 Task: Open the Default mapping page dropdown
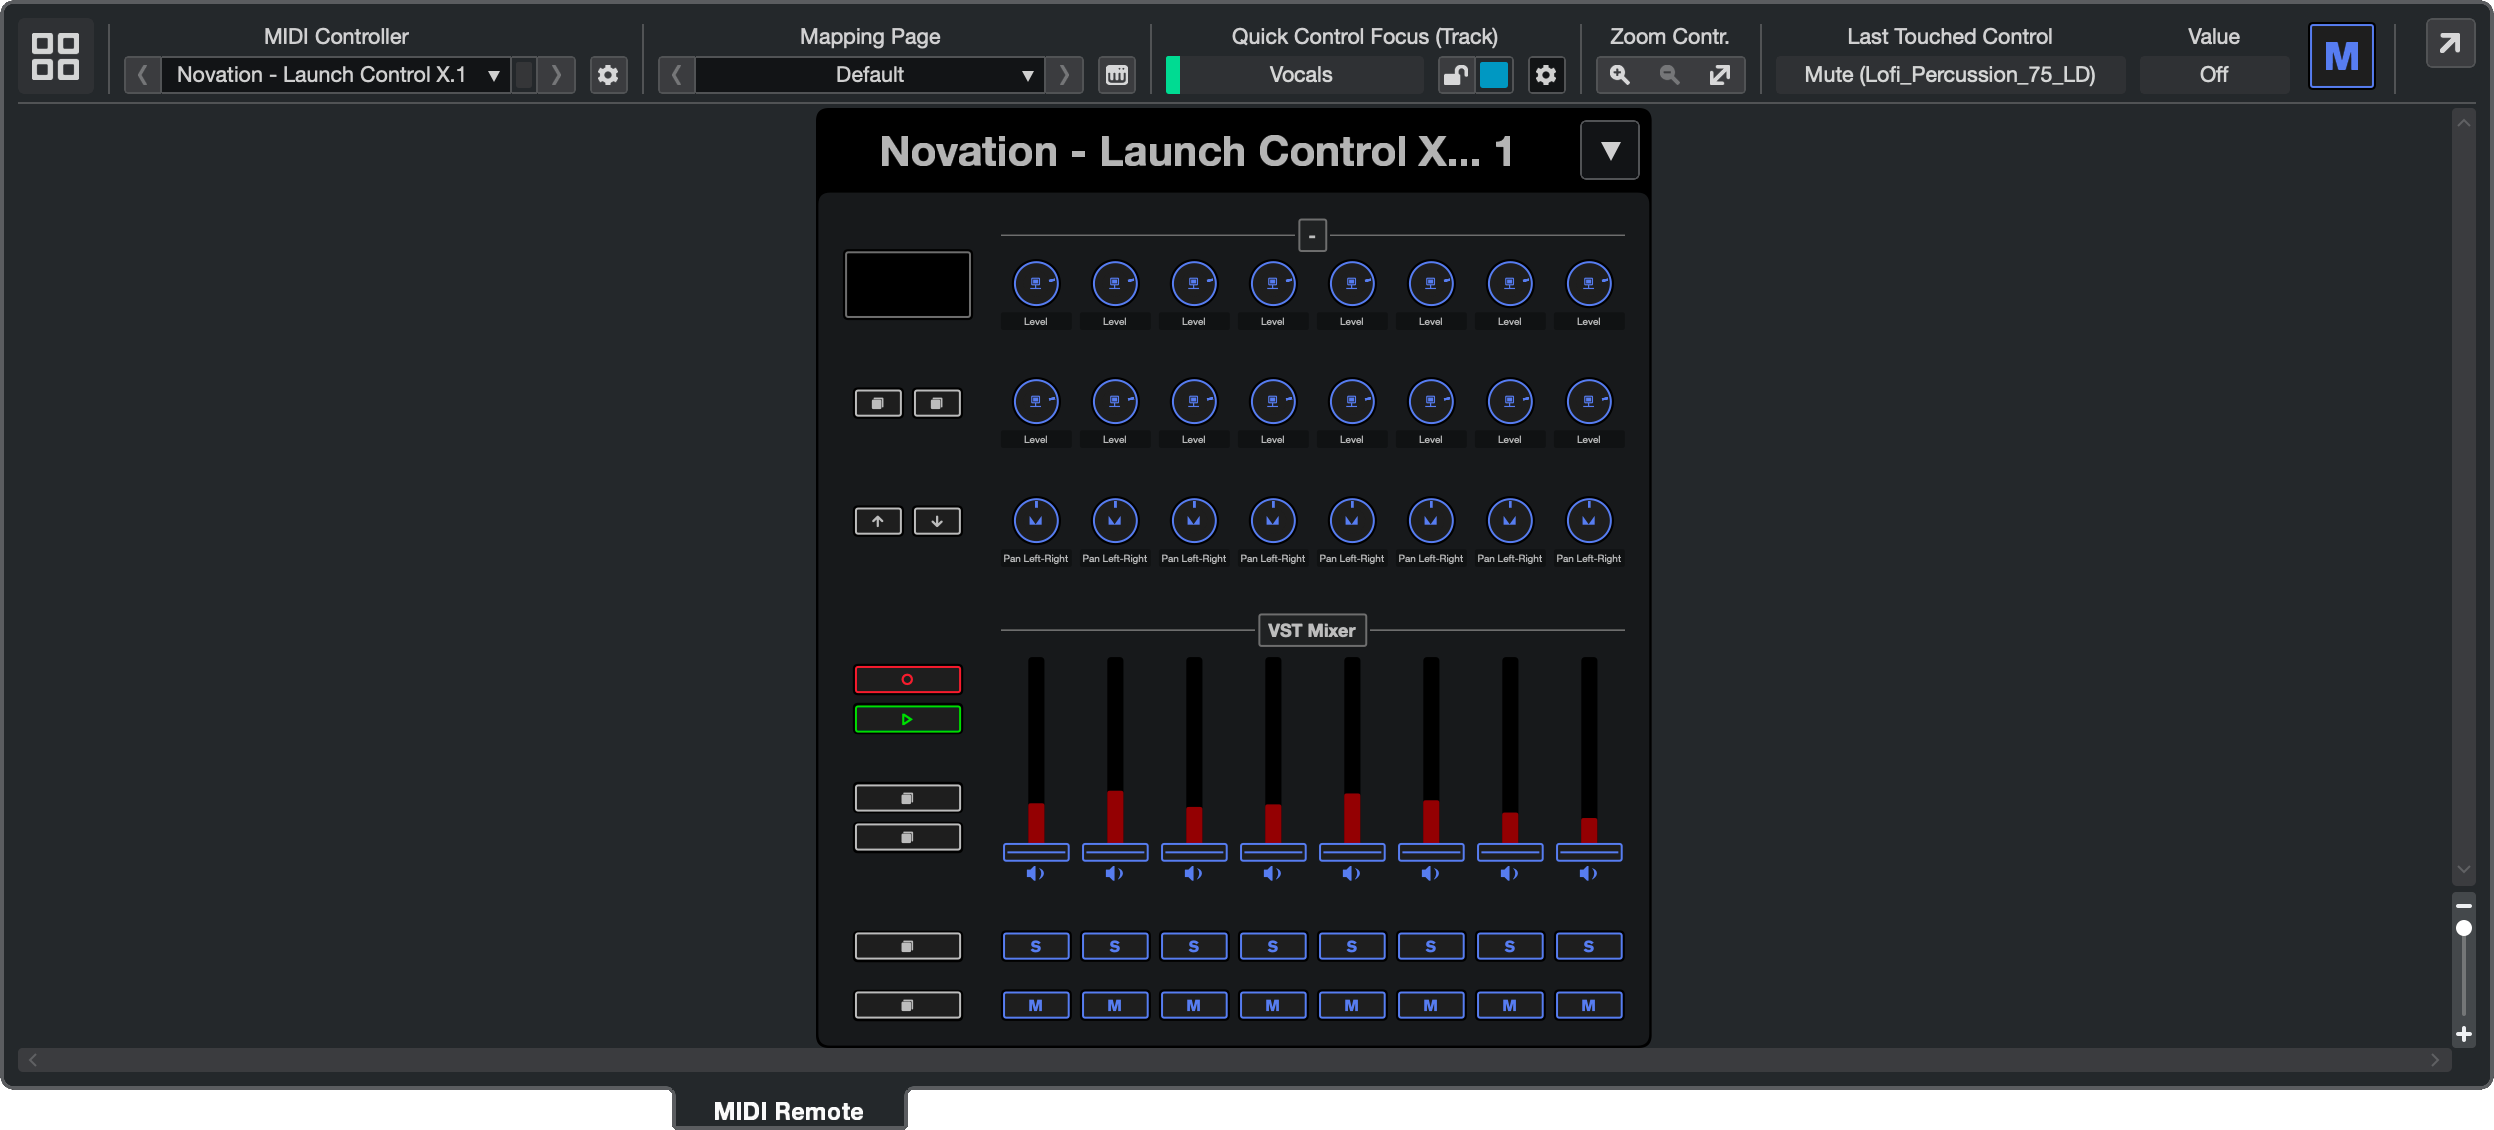(x=869, y=75)
